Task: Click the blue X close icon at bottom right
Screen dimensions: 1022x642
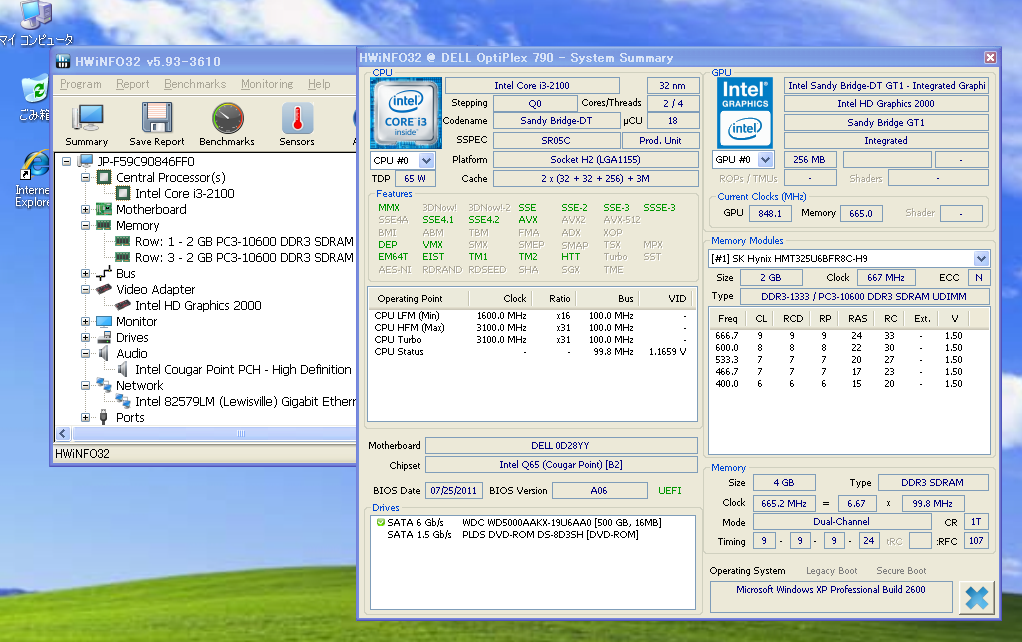Action: [975, 598]
